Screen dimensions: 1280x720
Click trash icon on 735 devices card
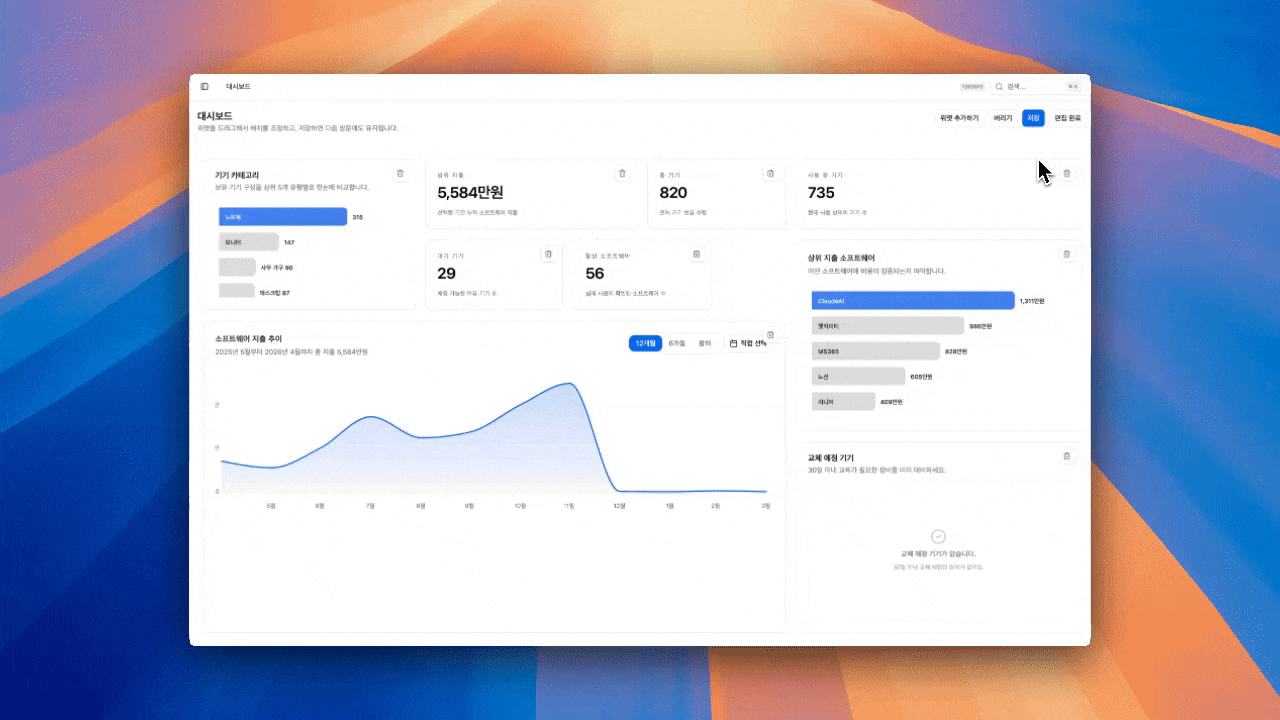[x=1066, y=173]
